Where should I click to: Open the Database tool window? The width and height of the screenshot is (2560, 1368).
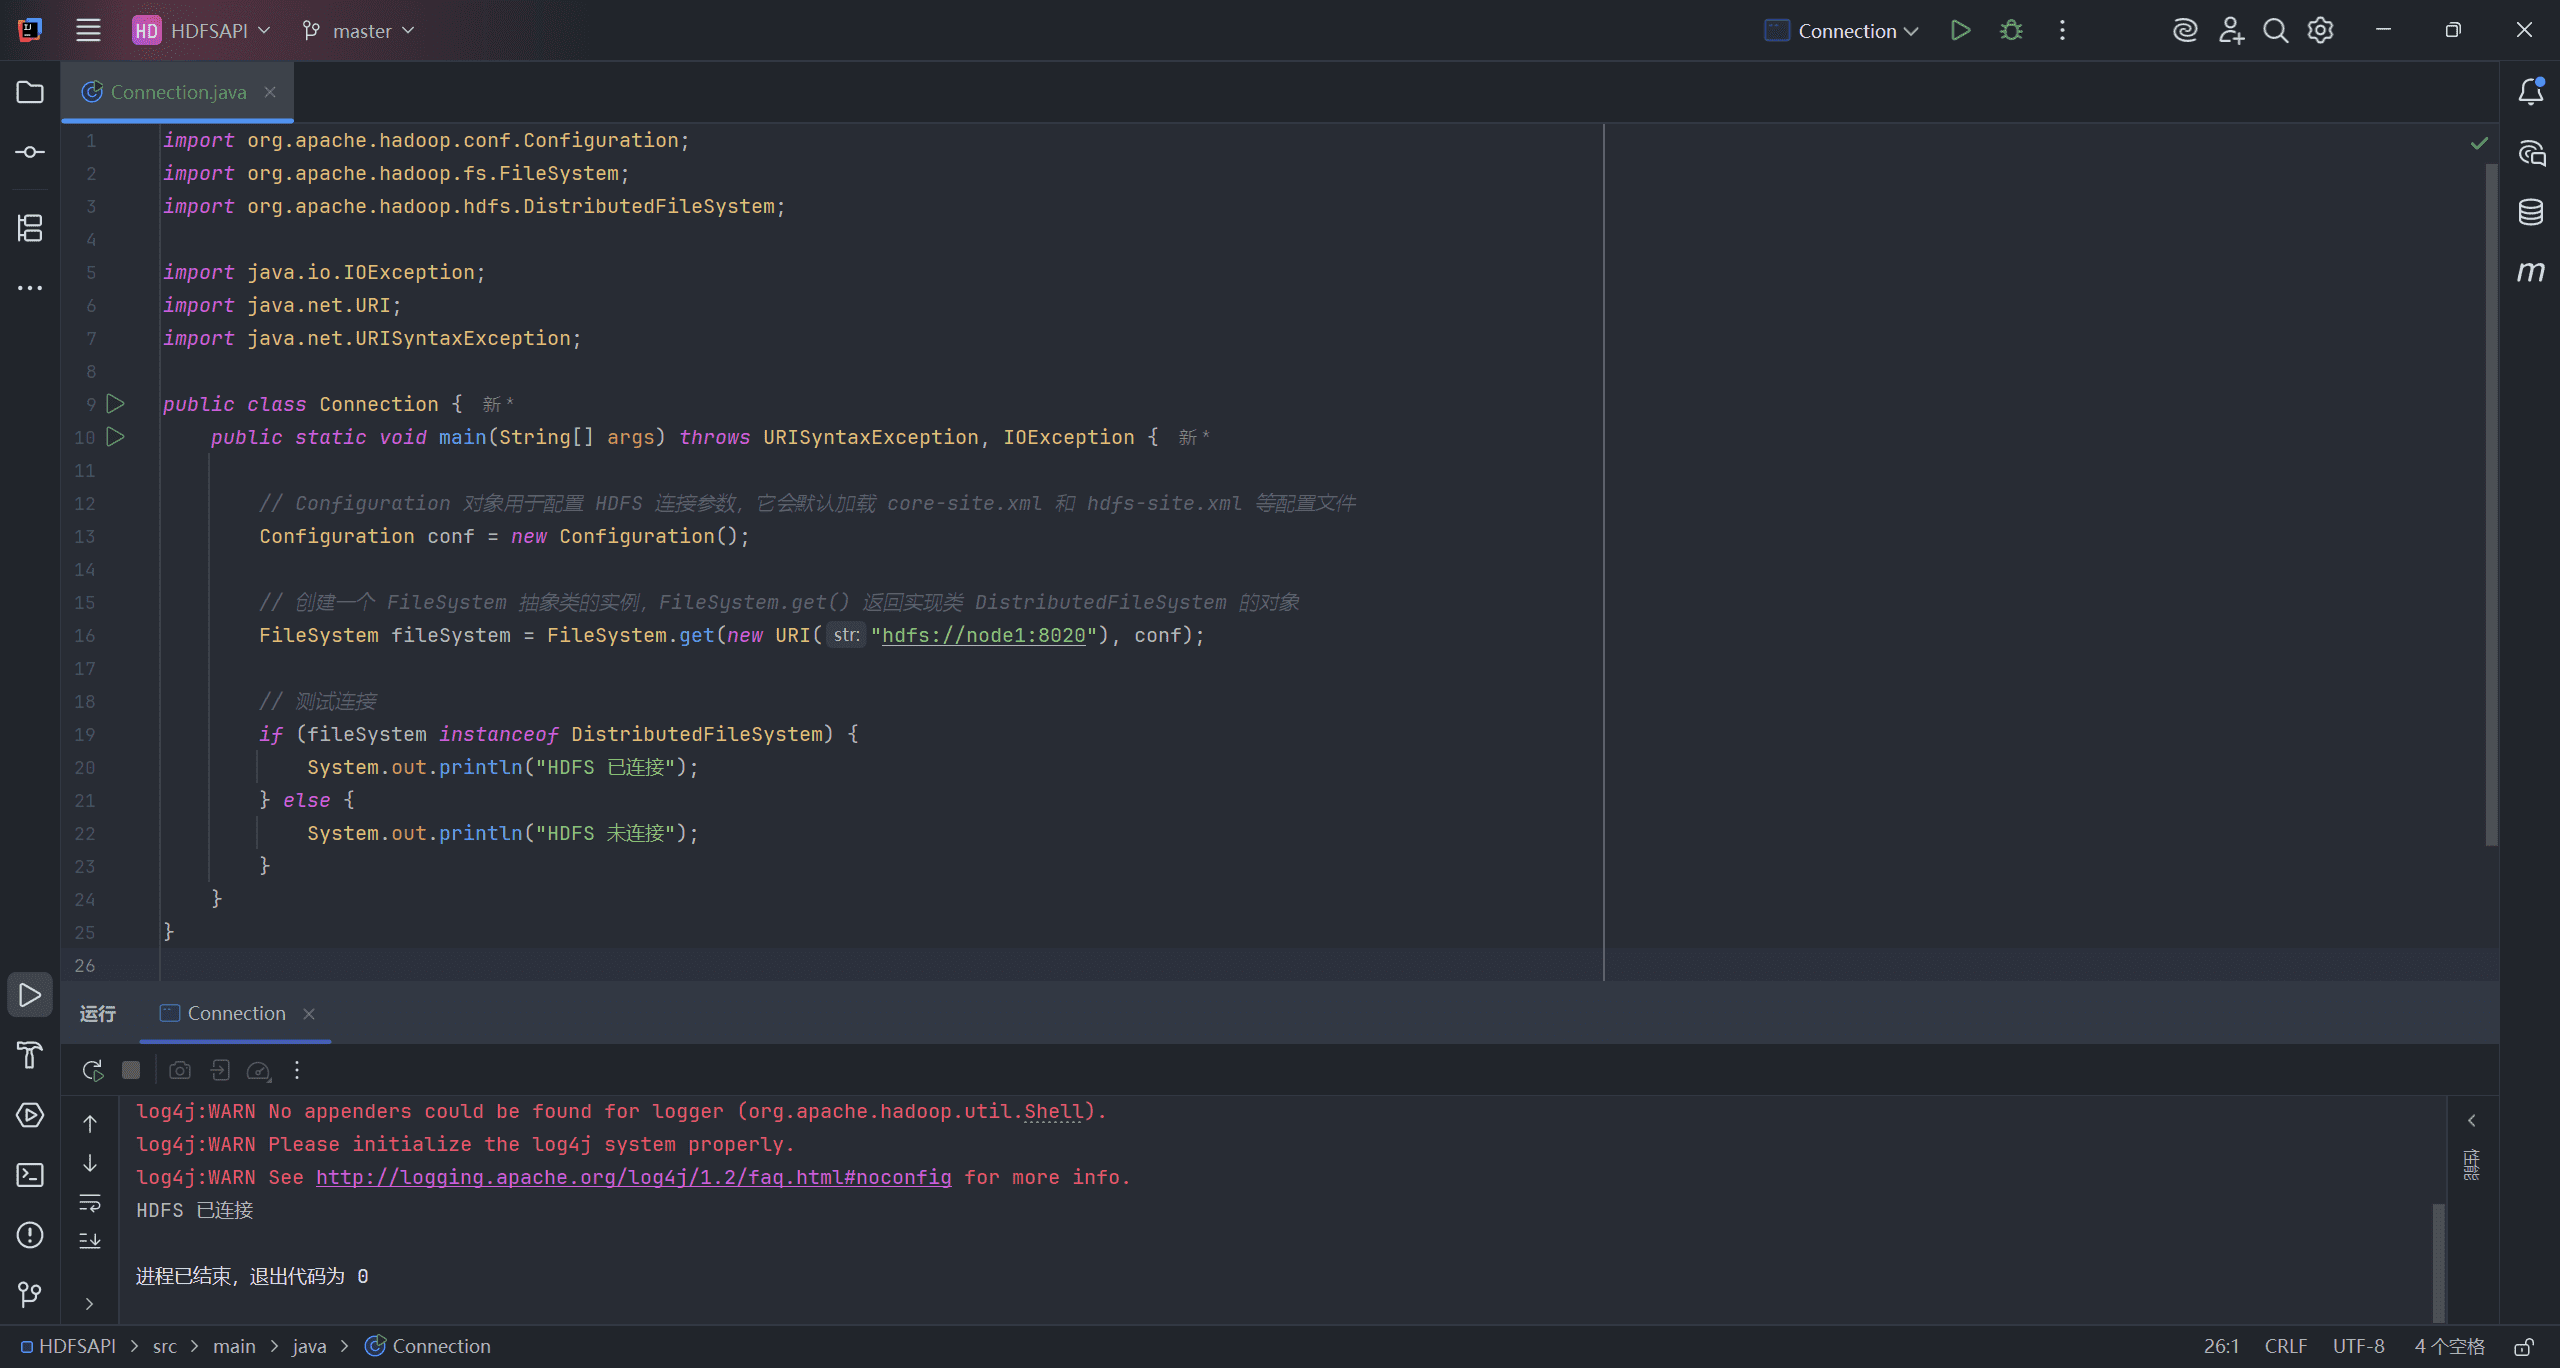pos(2531,212)
